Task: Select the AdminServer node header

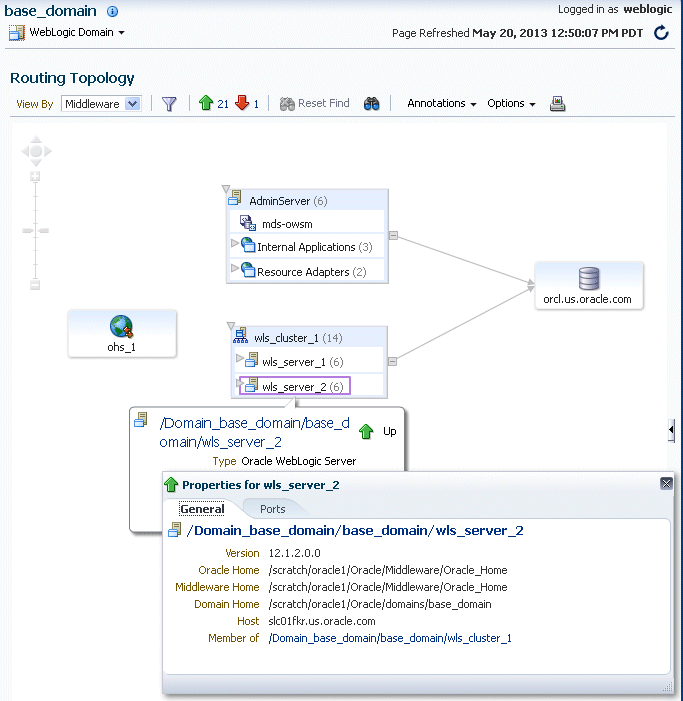Action: (307, 201)
